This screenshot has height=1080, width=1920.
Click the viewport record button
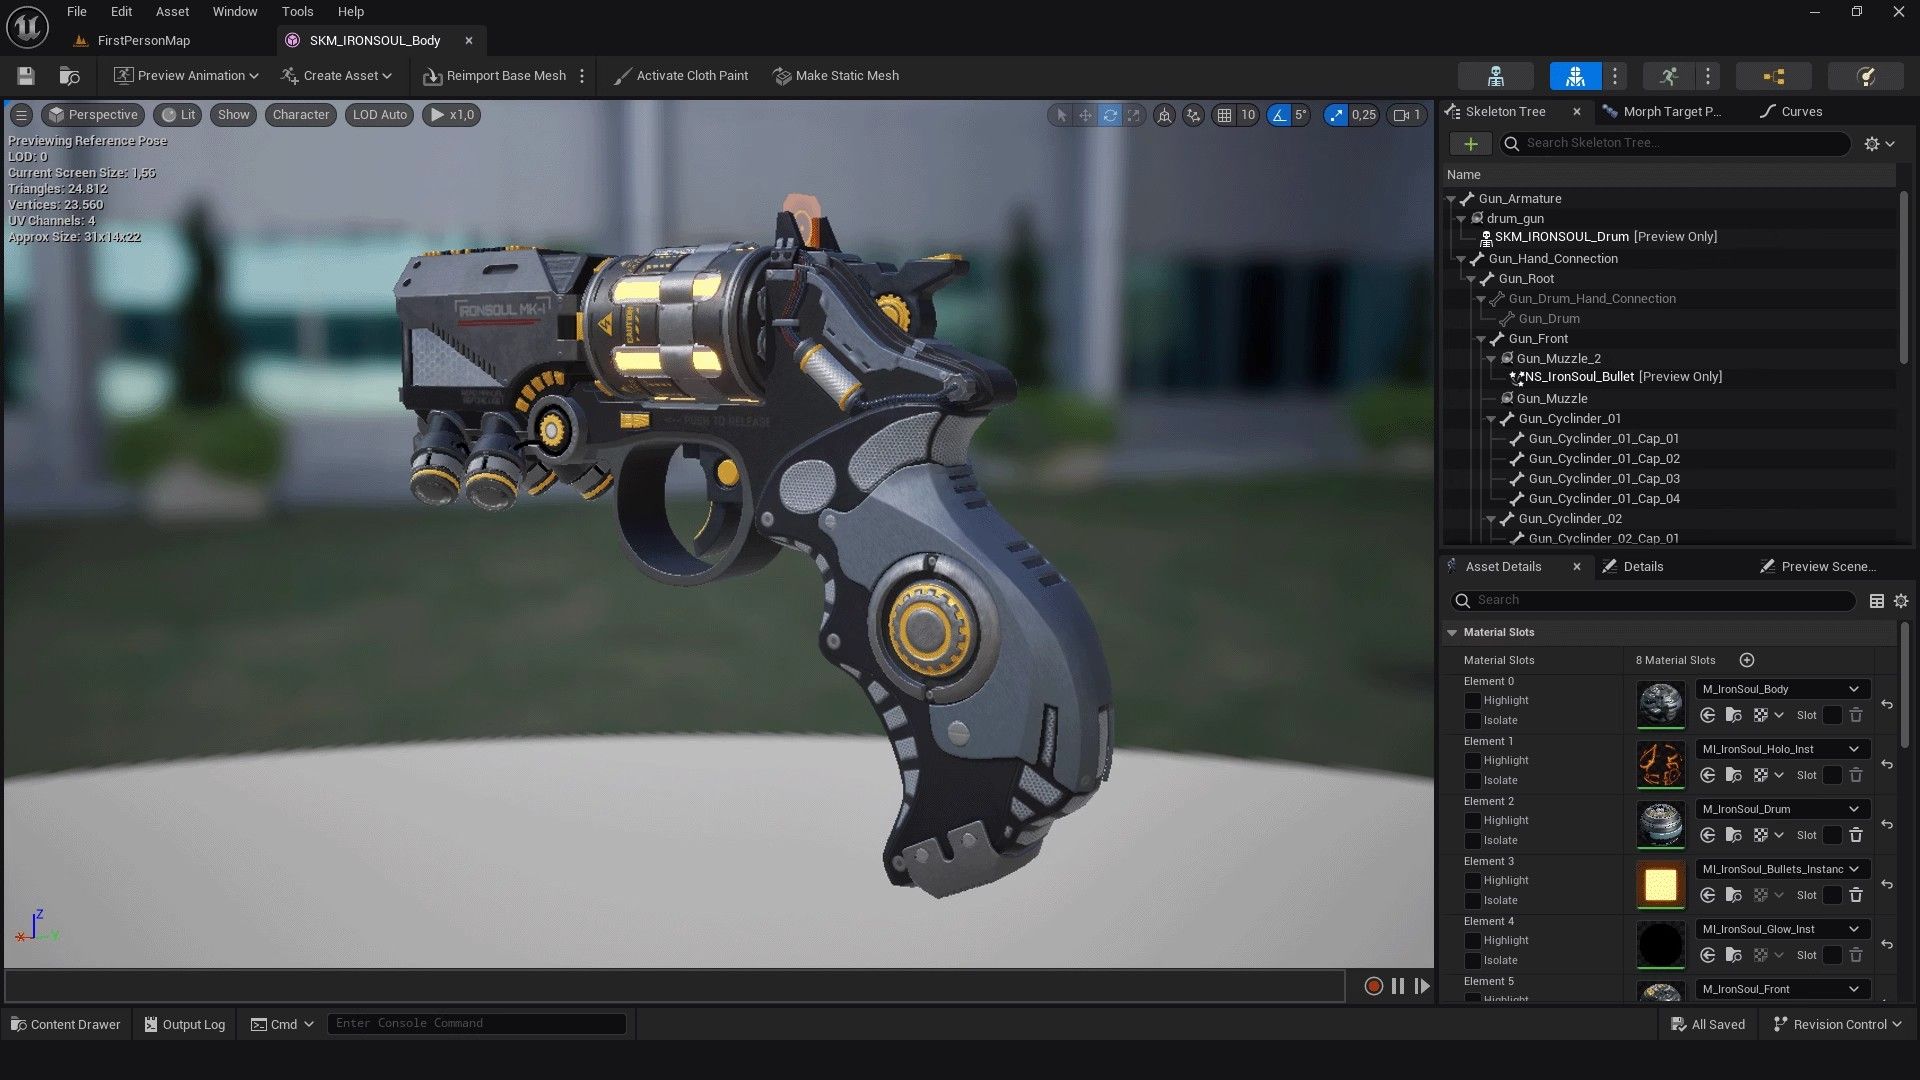coord(1373,987)
